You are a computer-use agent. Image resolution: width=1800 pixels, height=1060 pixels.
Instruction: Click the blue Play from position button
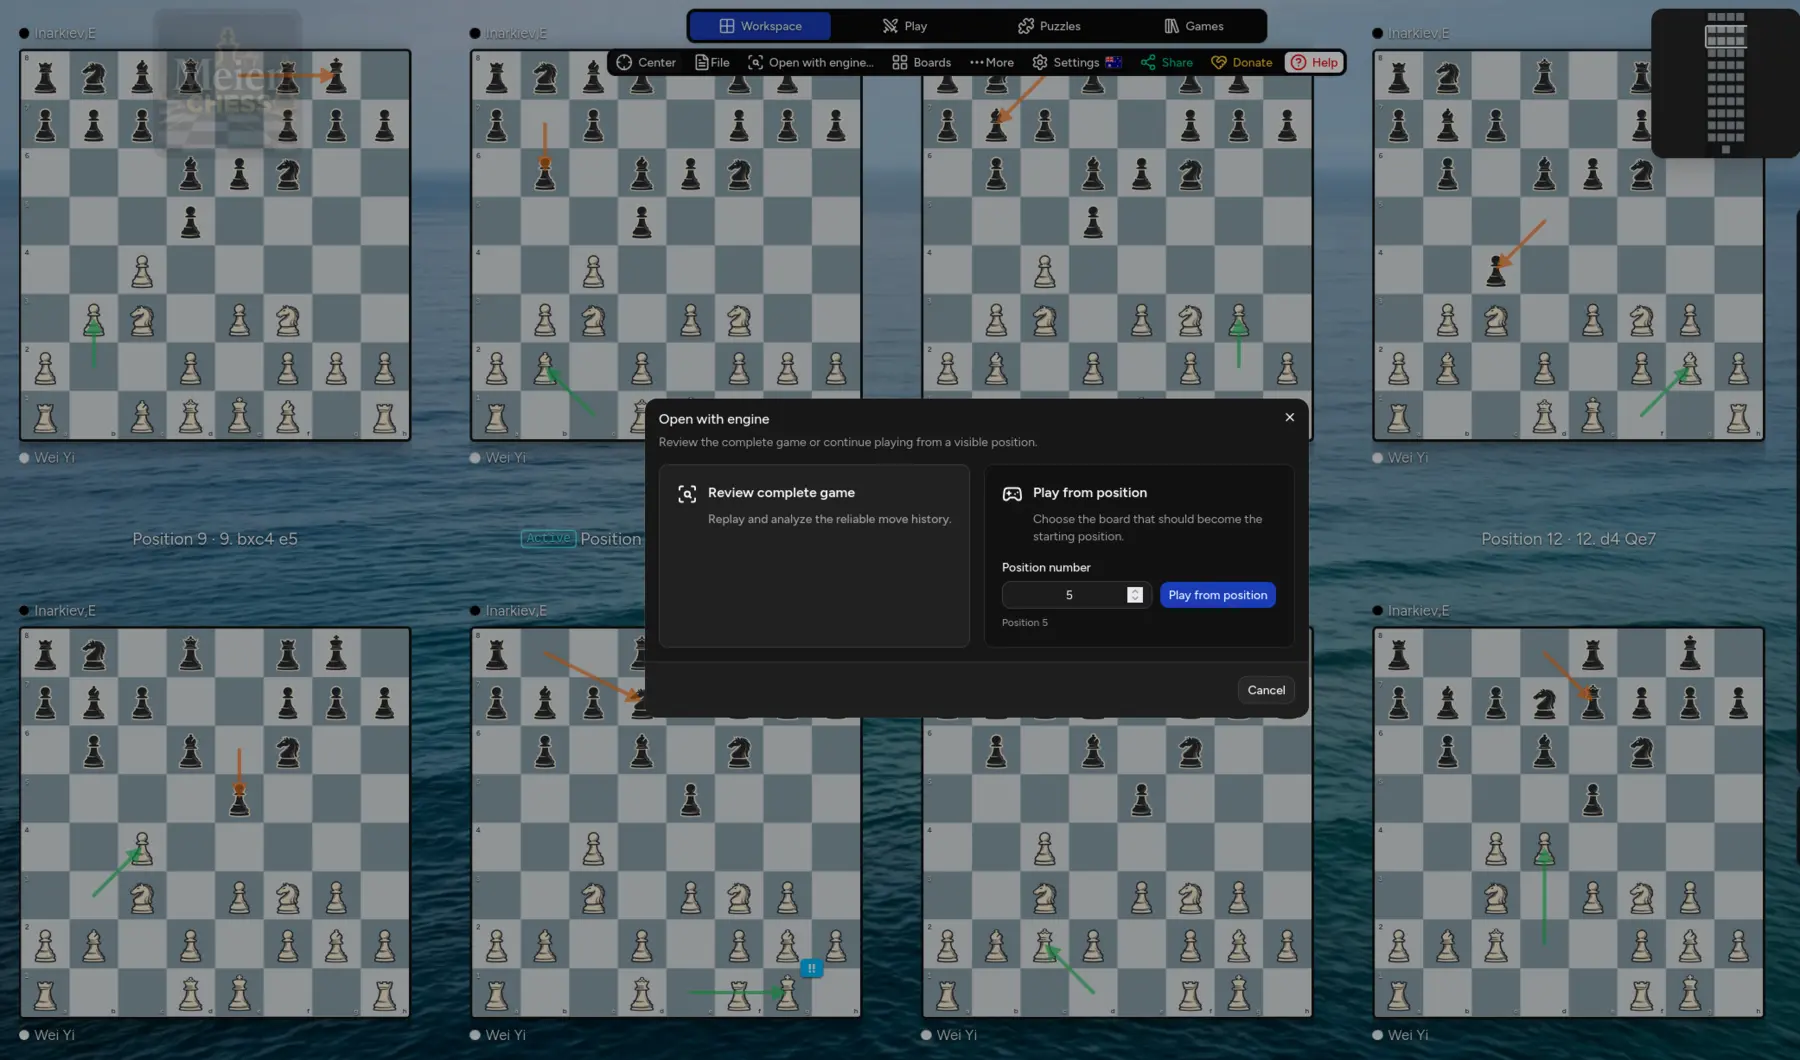pyautogui.click(x=1217, y=595)
